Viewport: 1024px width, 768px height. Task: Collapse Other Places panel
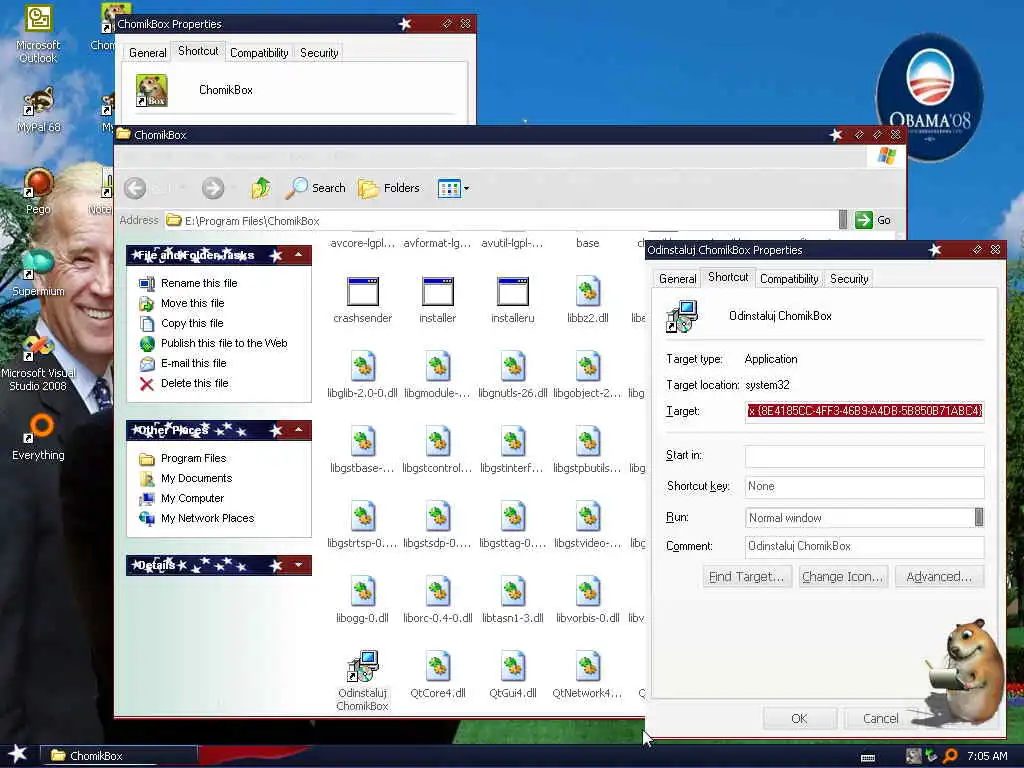(298, 430)
